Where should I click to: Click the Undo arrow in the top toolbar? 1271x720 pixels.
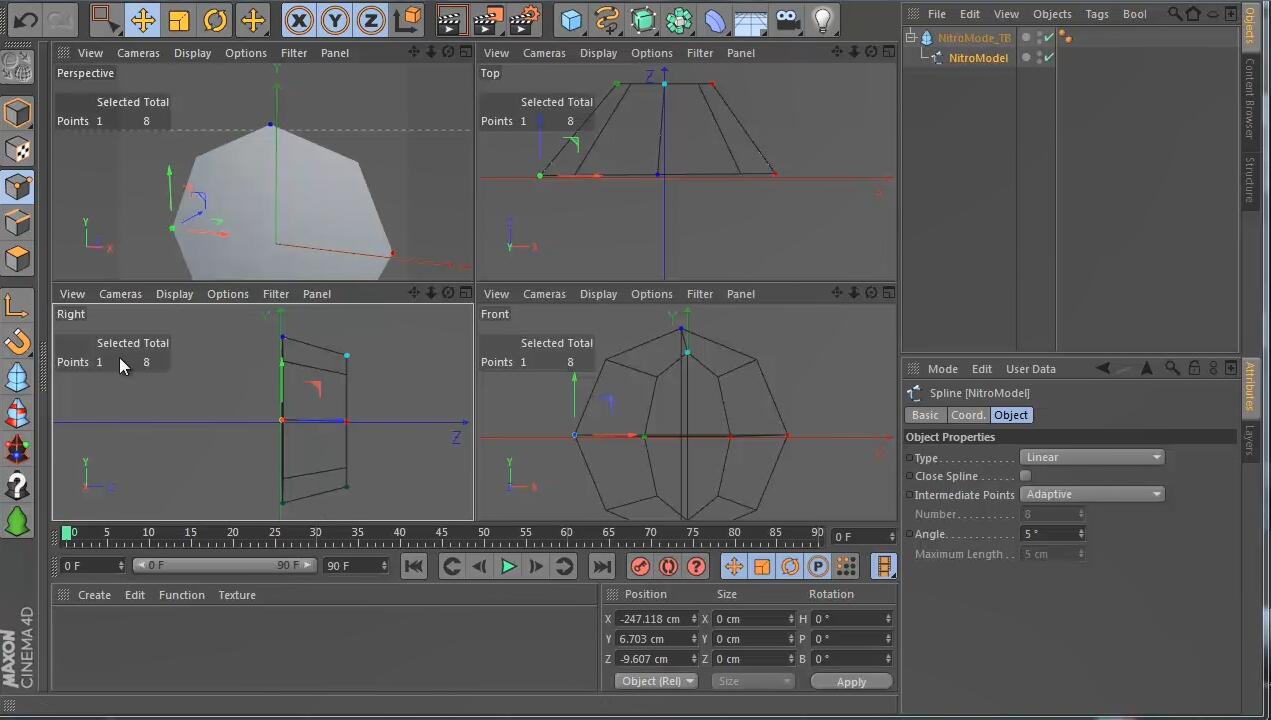point(24,19)
